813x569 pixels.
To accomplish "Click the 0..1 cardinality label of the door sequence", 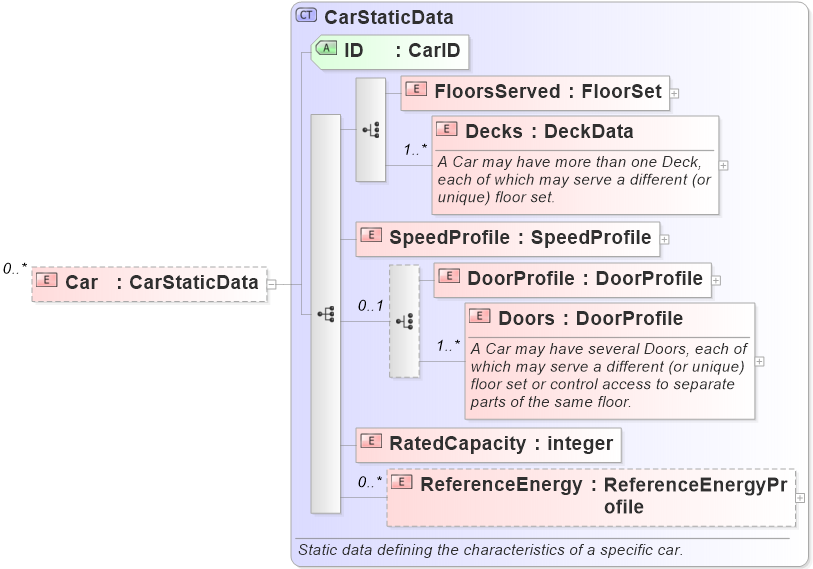I will 371,306.
